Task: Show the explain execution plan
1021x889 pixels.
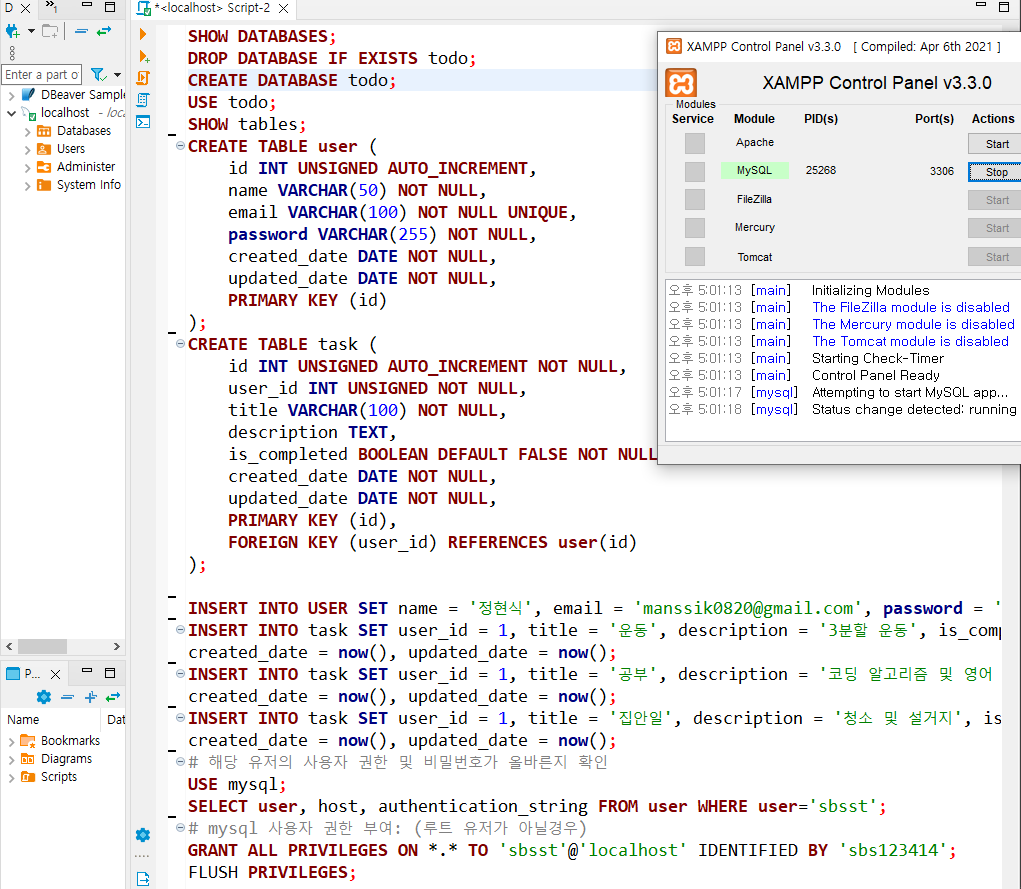Action: 143,100
